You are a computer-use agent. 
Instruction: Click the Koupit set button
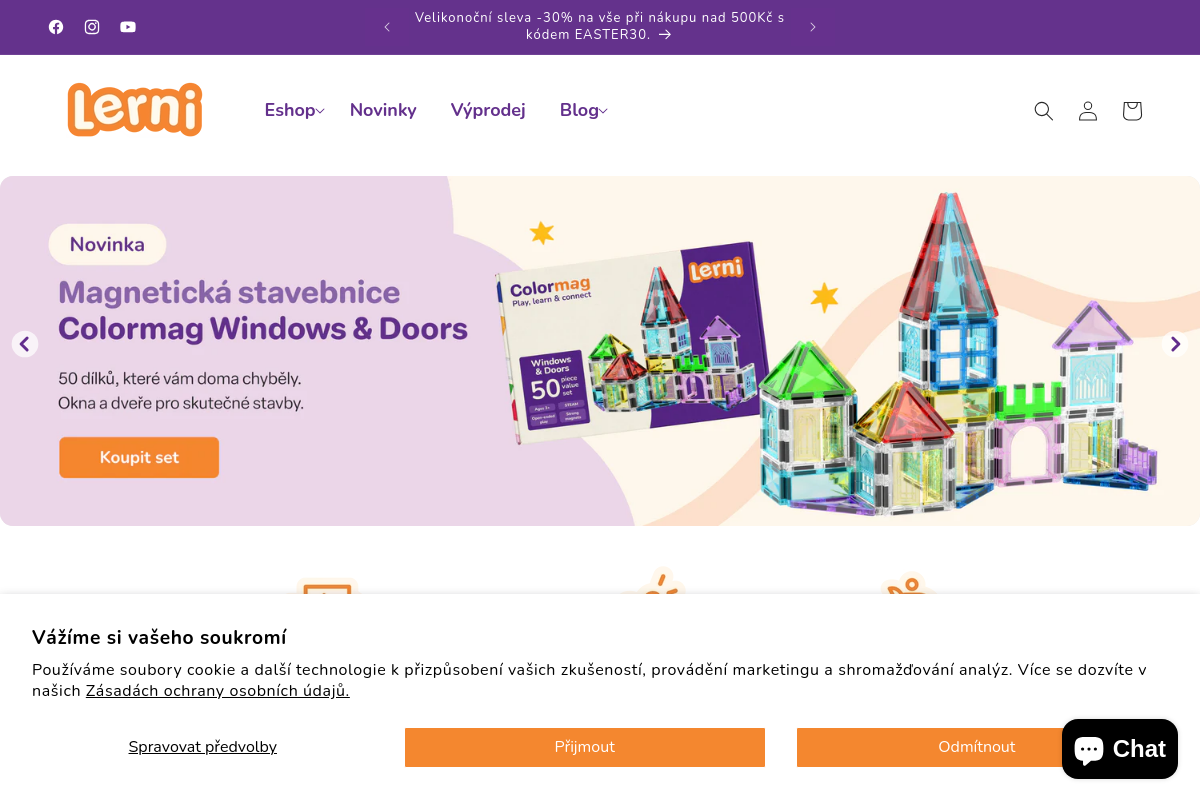[x=139, y=457]
